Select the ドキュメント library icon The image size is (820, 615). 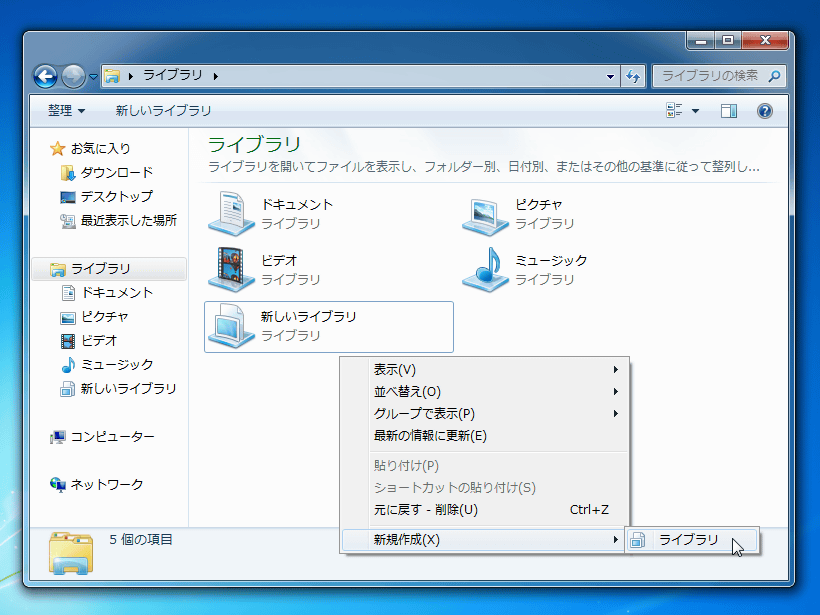pos(231,213)
